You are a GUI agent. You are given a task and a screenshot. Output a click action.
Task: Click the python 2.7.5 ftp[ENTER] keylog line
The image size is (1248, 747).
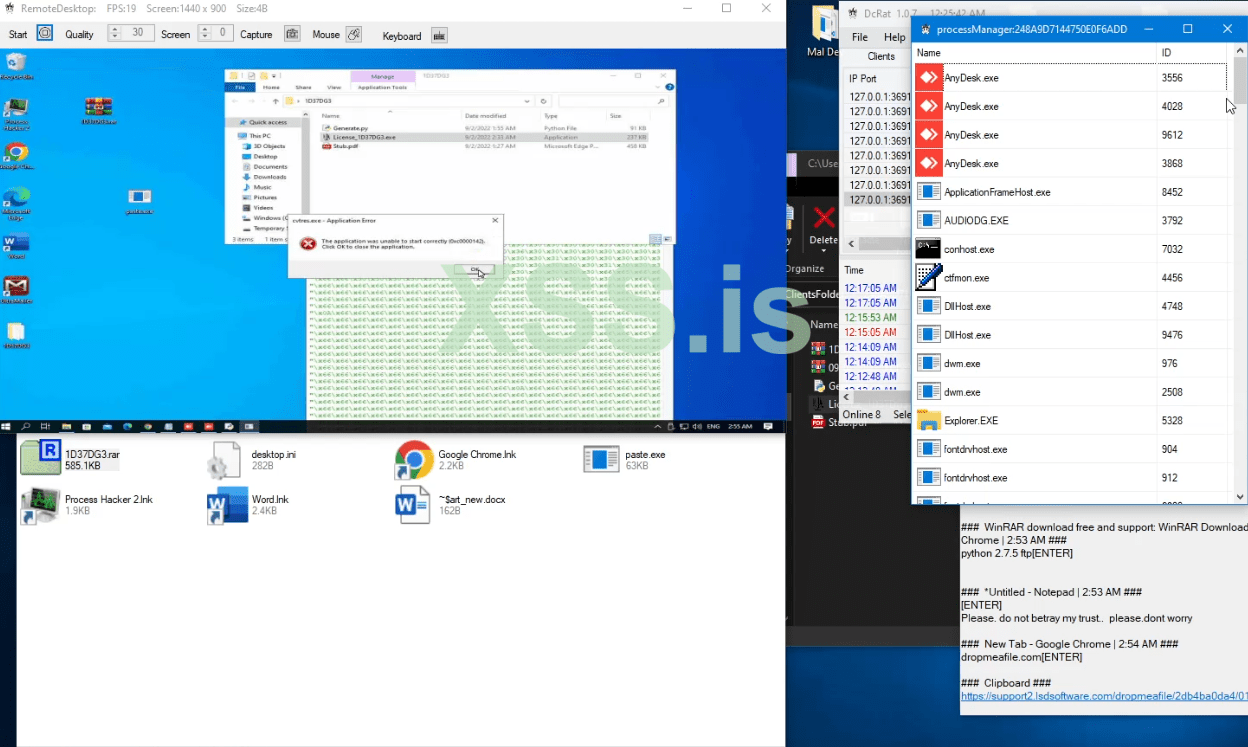(x=1017, y=553)
